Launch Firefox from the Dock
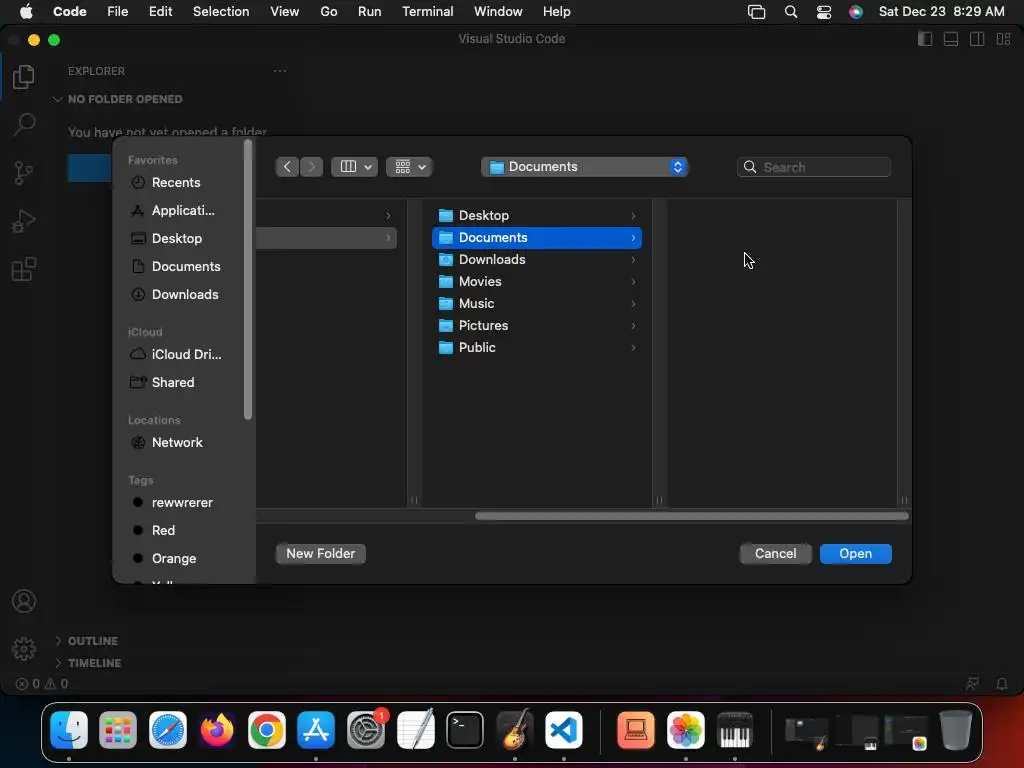Screen dimensions: 1024x768 tap(217, 730)
